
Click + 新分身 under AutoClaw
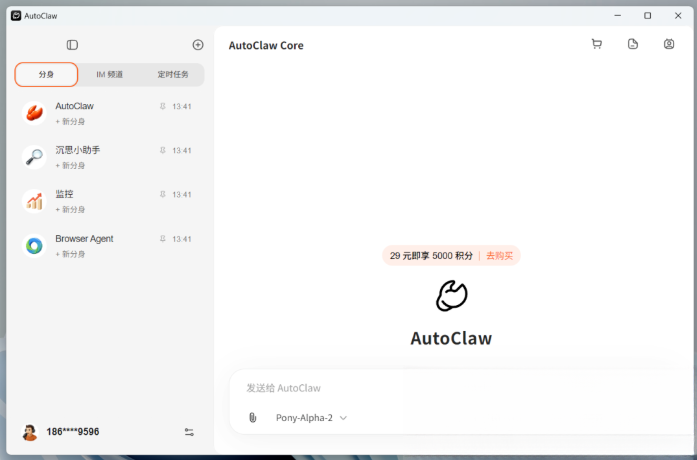70,121
